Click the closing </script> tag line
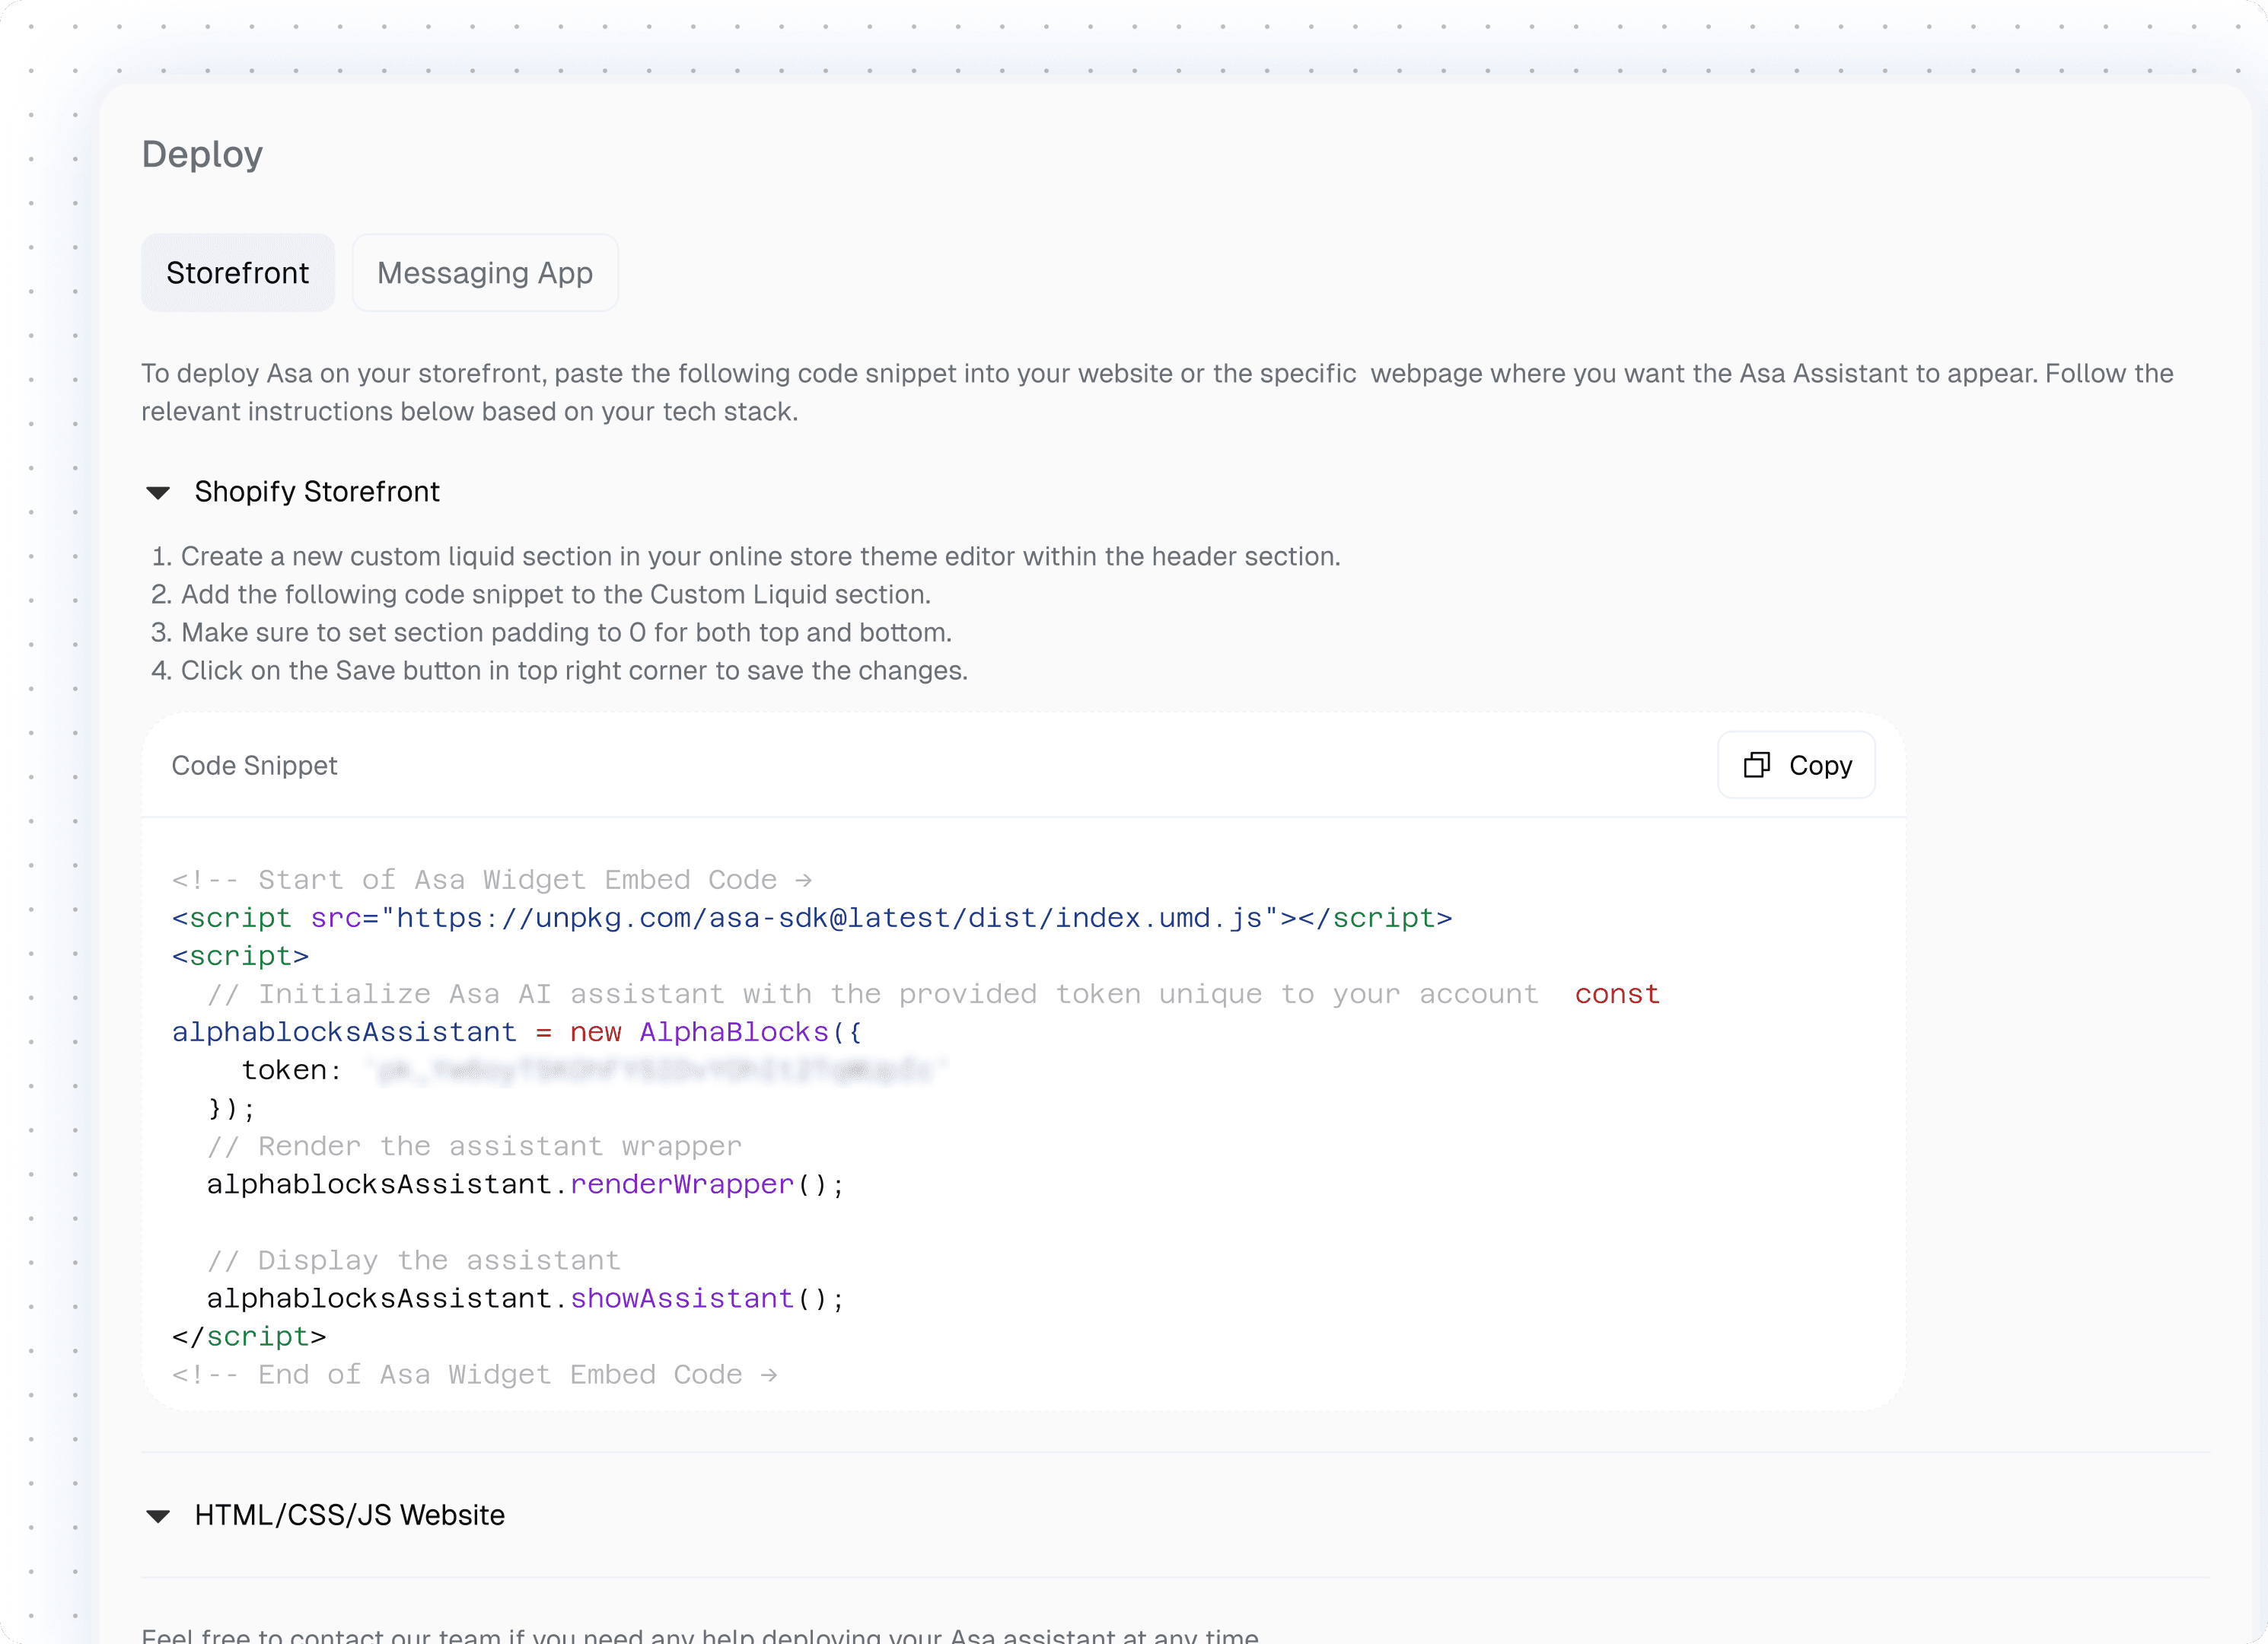This screenshot has width=2268, height=1644. 249,1337
